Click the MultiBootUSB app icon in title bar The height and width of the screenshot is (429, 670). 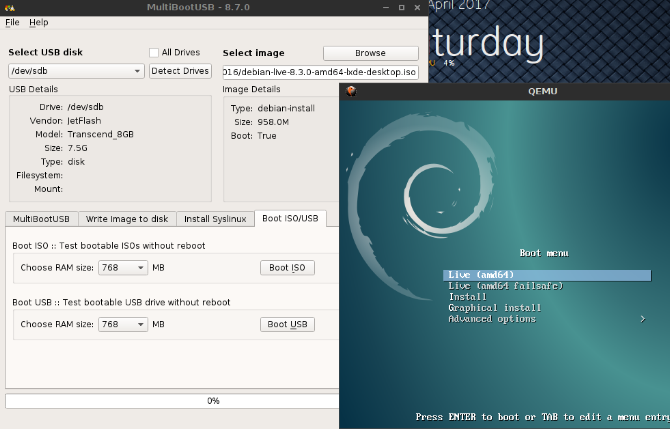10,7
